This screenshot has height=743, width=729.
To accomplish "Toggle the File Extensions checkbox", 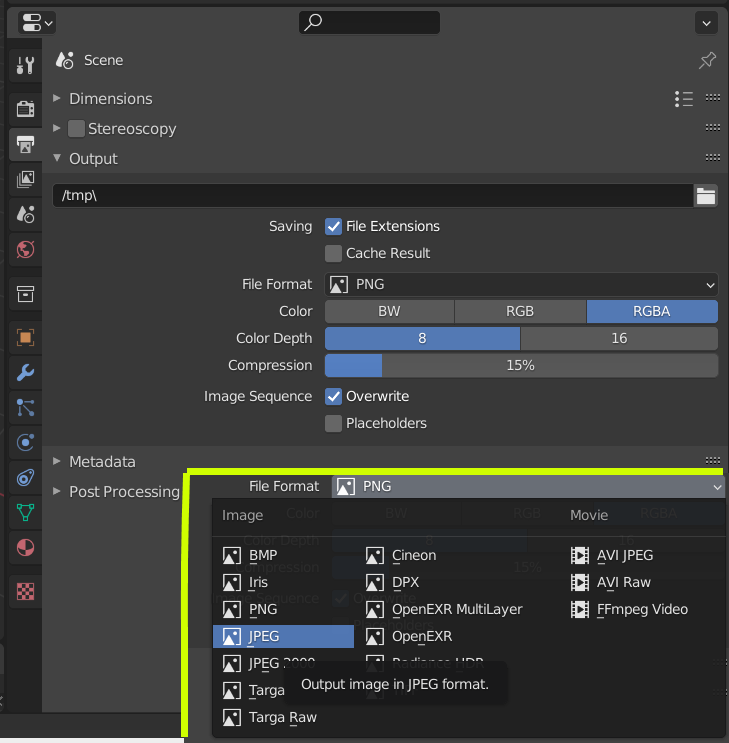I will [x=334, y=227].
